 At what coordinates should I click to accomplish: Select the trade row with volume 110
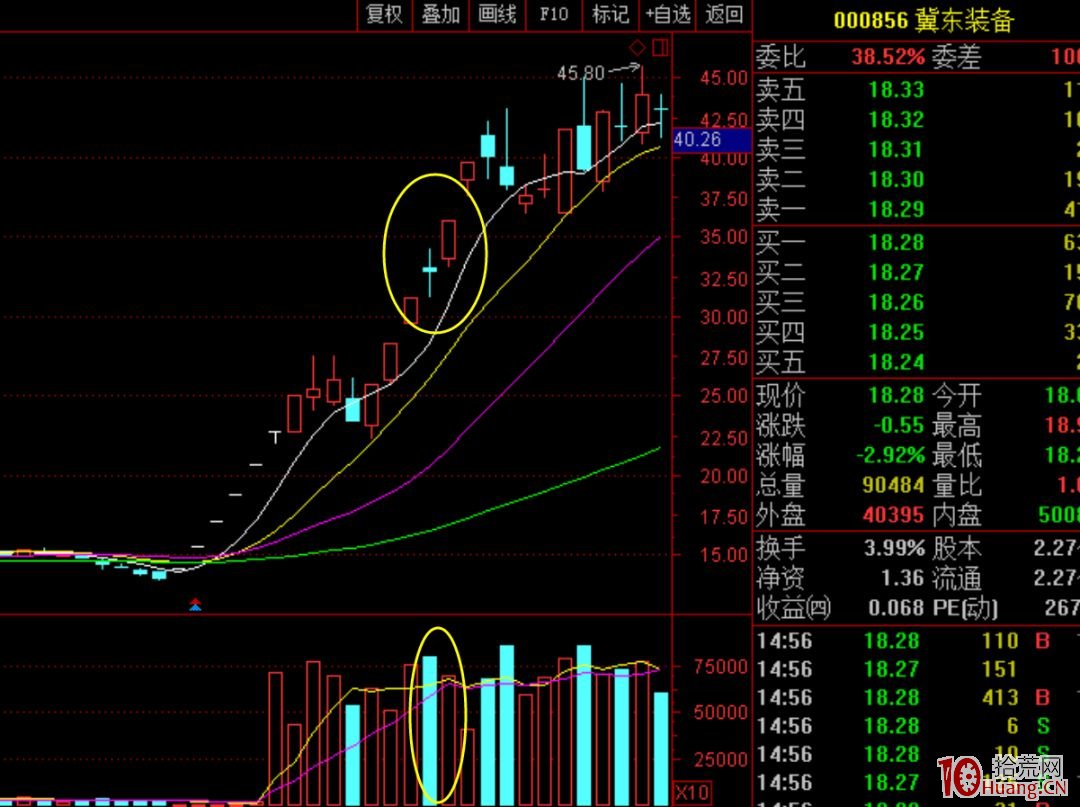point(917,641)
